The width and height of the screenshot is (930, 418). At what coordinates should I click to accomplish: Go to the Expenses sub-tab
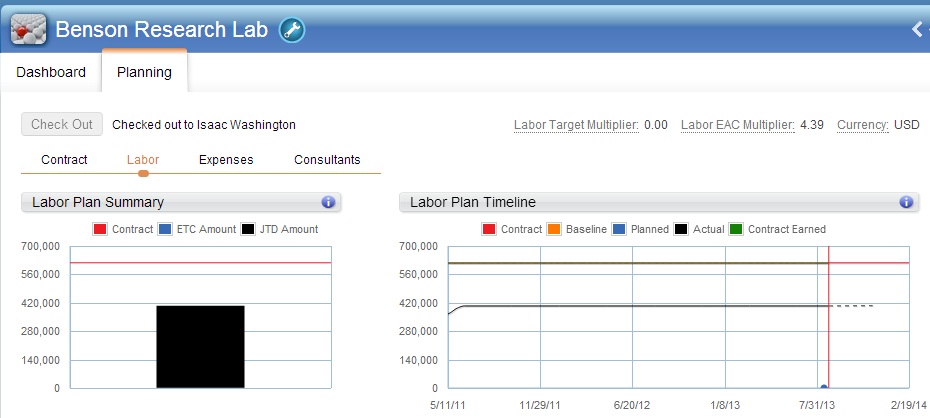pyautogui.click(x=226, y=160)
